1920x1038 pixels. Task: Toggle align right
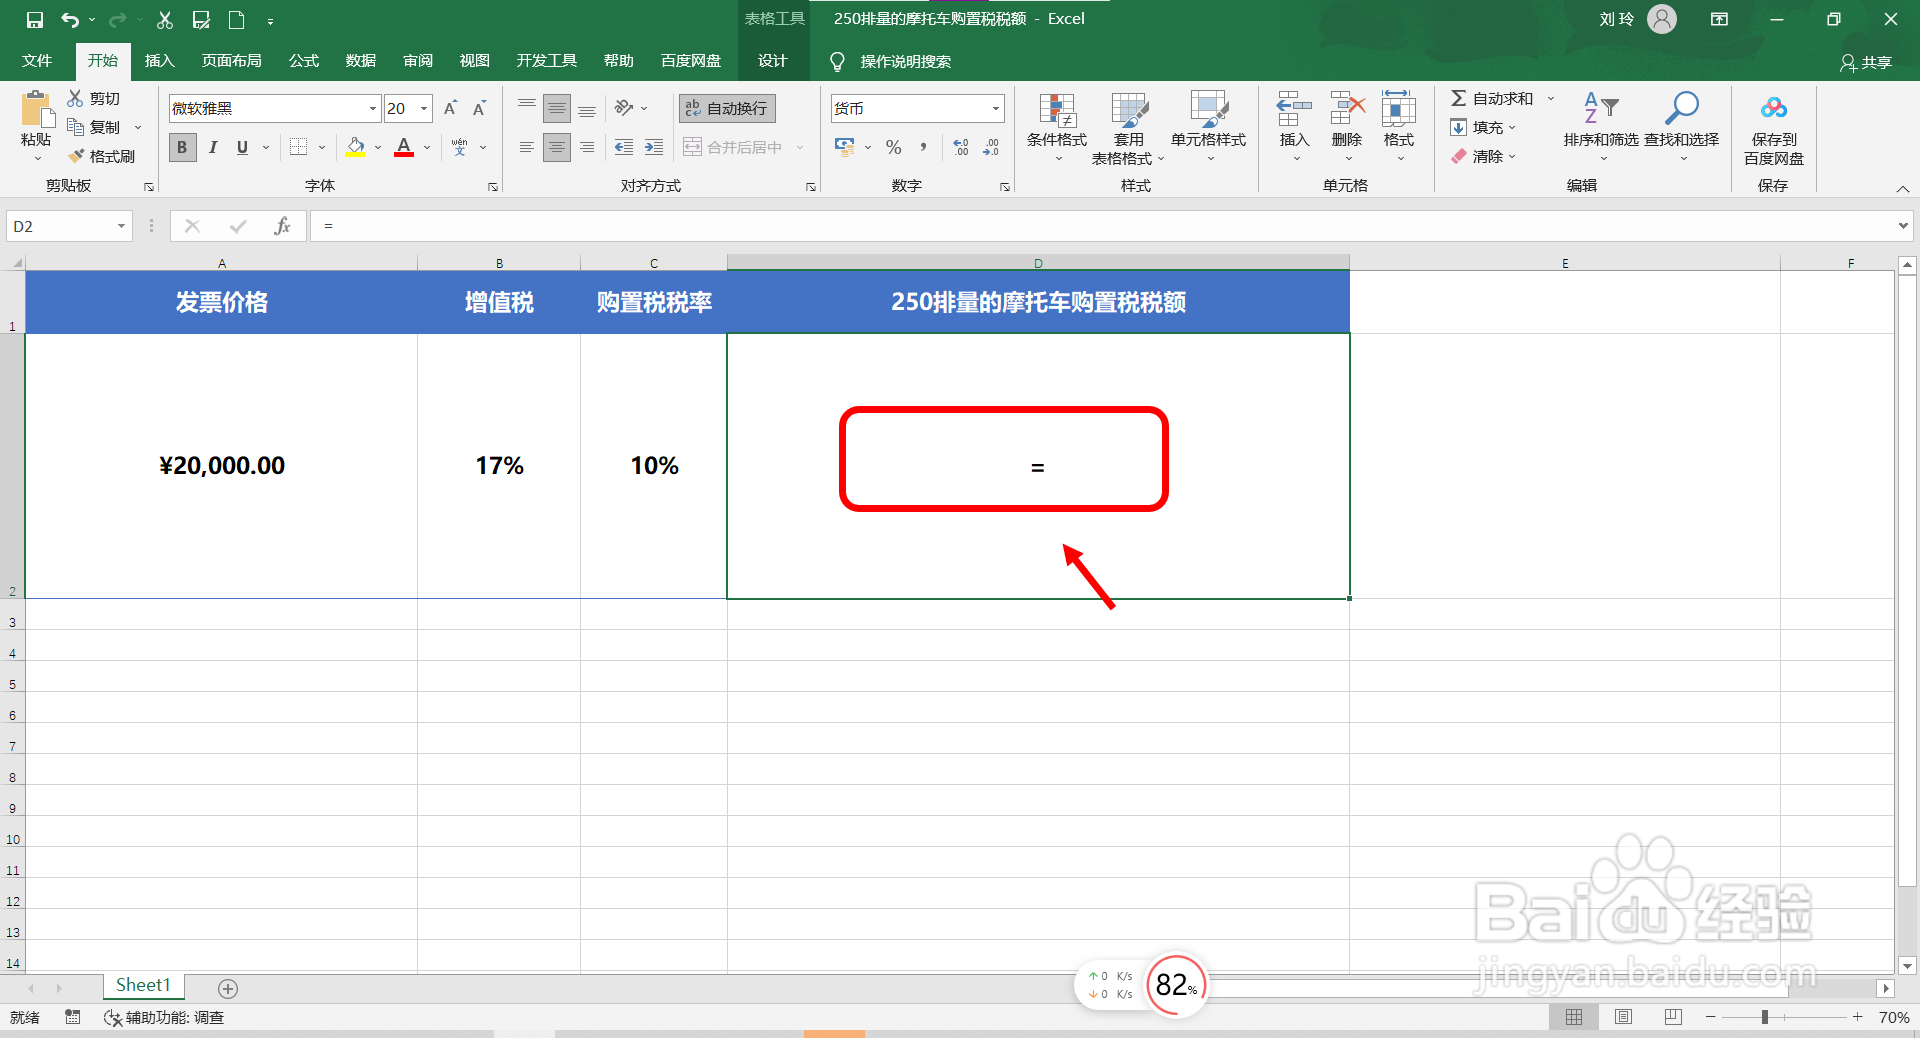pyautogui.click(x=587, y=147)
